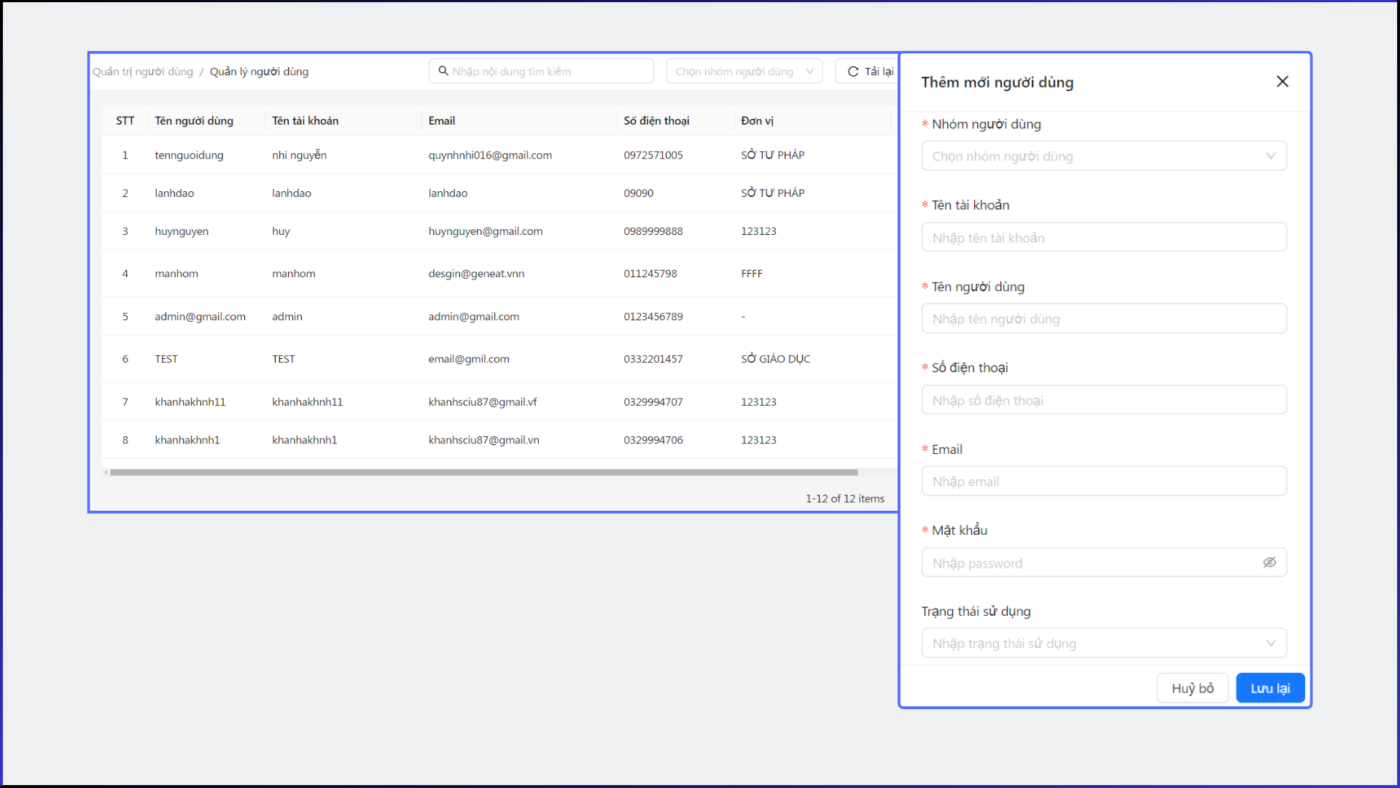The image size is (1400, 788).
Task: Open the Trạng thái sử dụng dropdown
Action: click(1104, 643)
